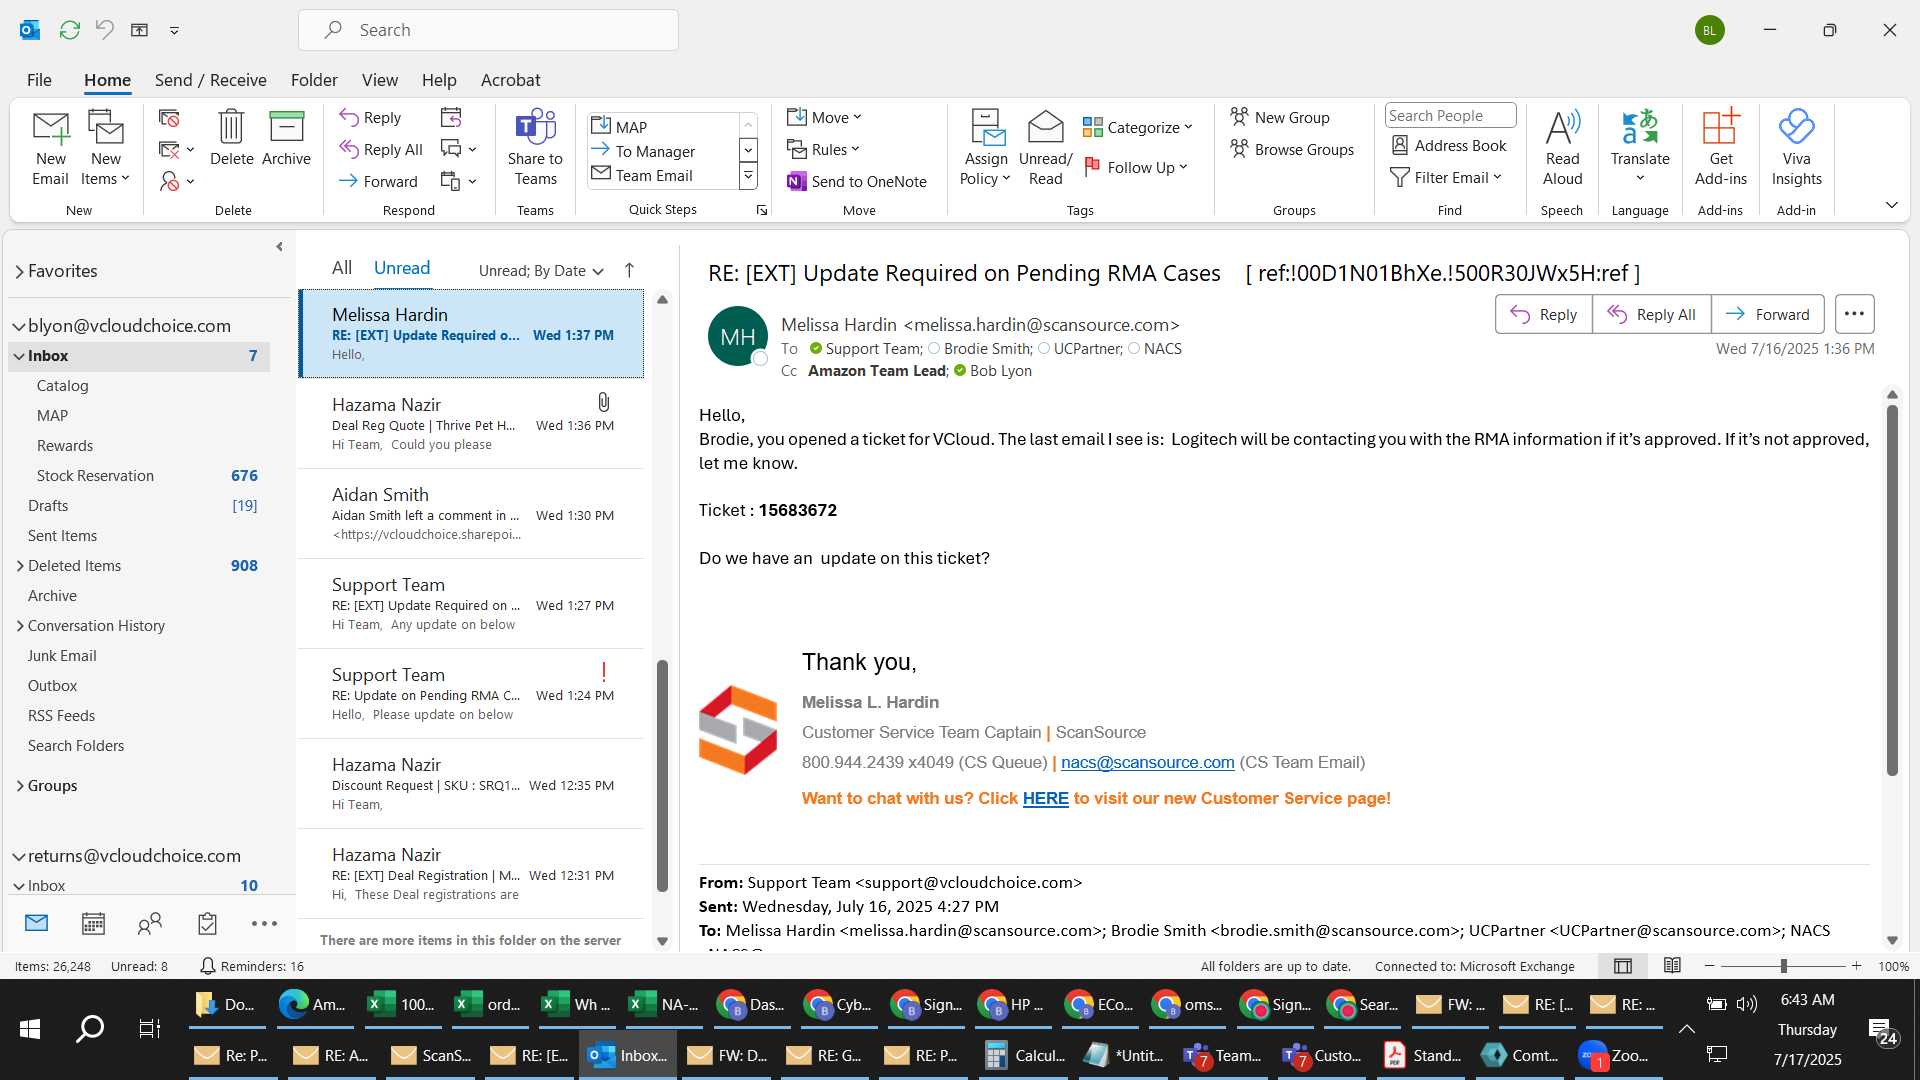Click the Ignore conversation icon
The image size is (1920, 1080).
(x=169, y=118)
